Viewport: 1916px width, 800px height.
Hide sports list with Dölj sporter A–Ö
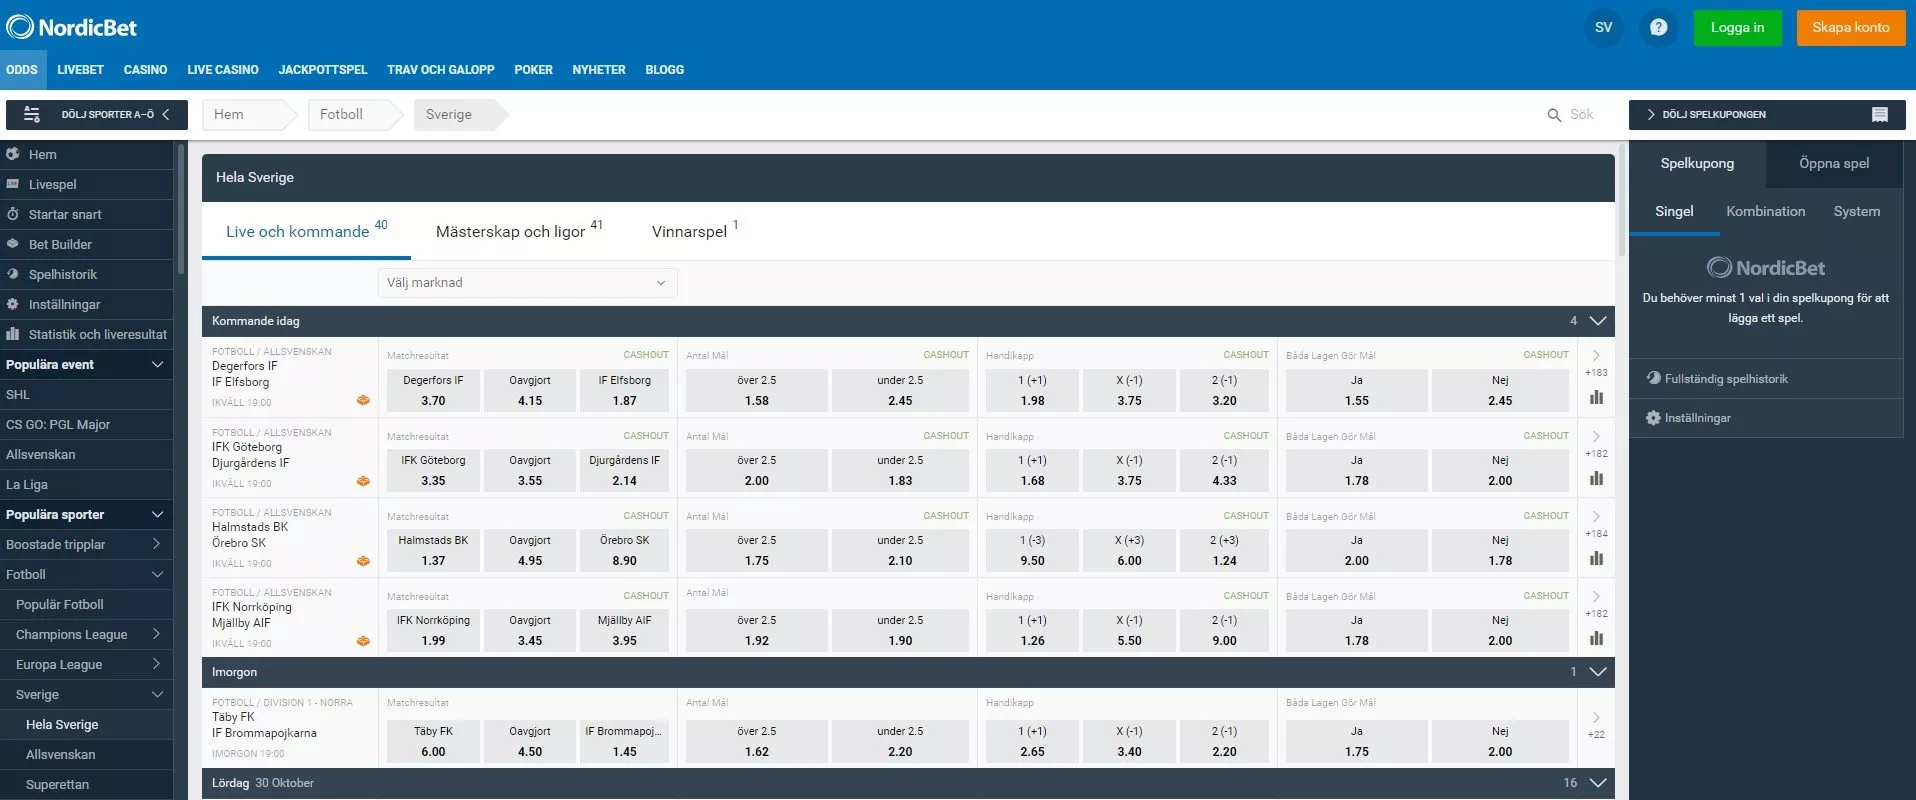click(96, 115)
